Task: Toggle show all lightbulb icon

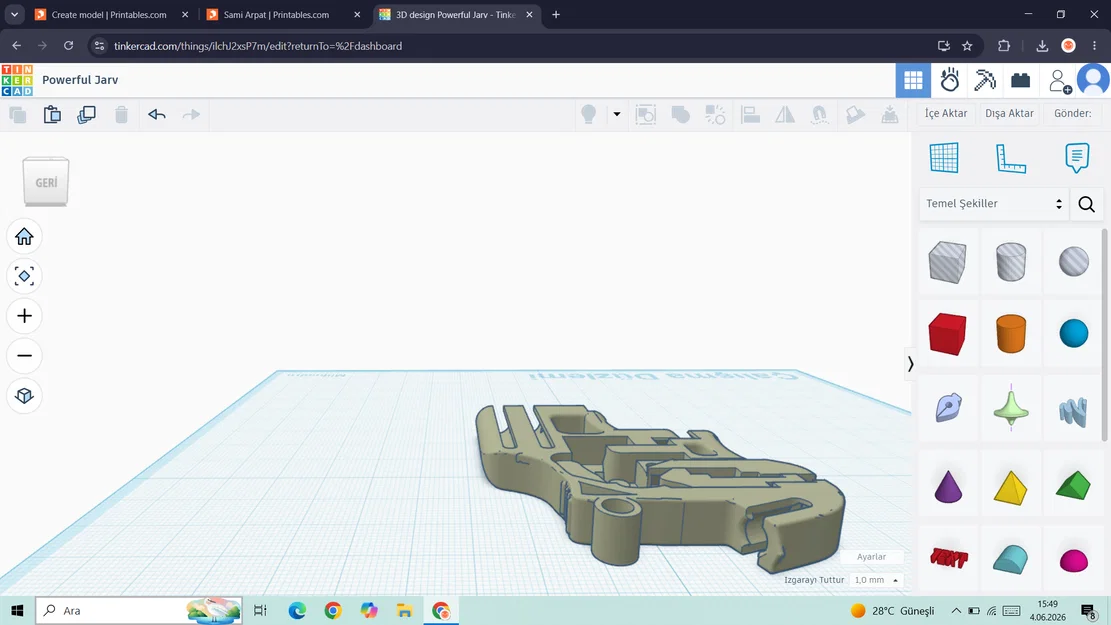Action: [588, 114]
